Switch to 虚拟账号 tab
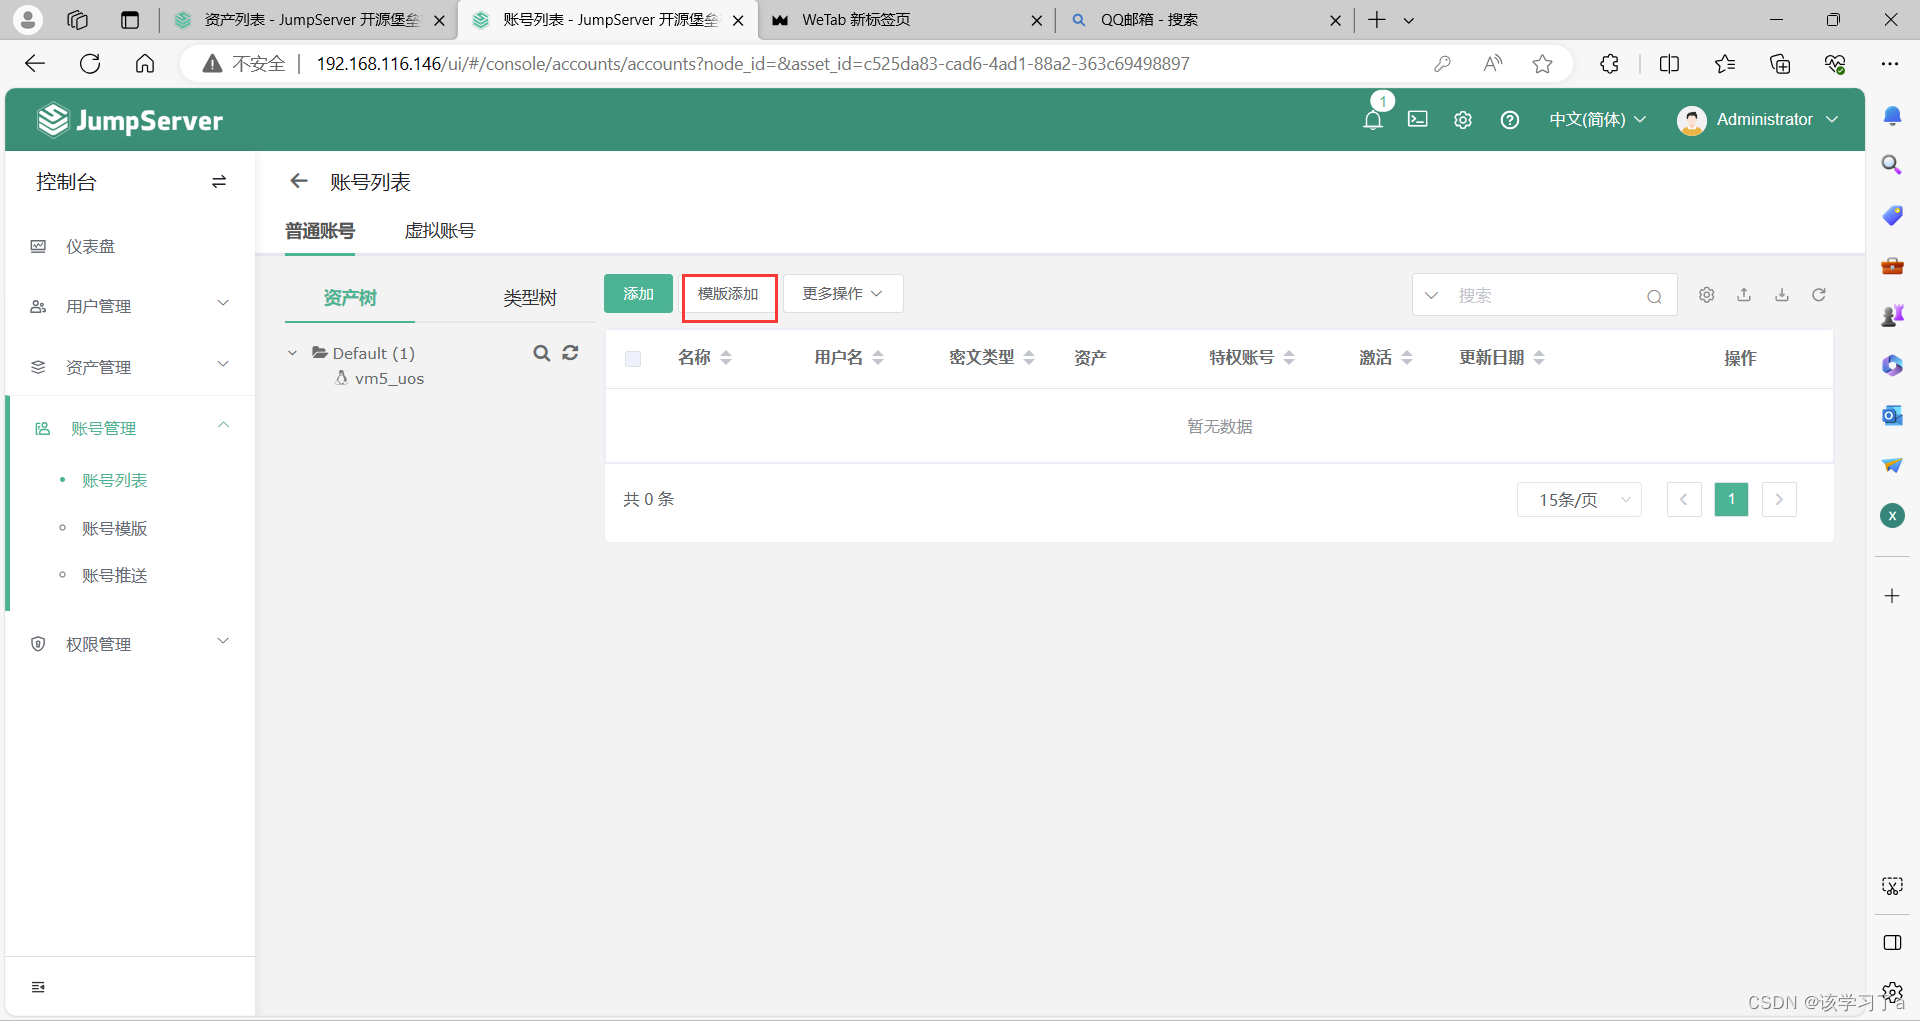This screenshot has width=1920, height=1021. click(x=440, y=231)
